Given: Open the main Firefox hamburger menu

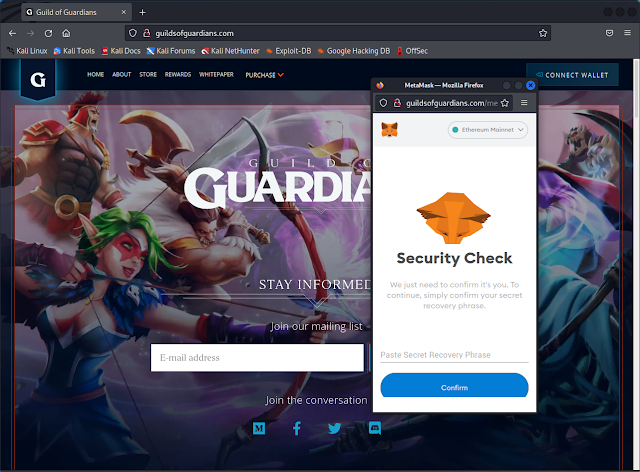Looking at the screenshot, I should (627, 33).
